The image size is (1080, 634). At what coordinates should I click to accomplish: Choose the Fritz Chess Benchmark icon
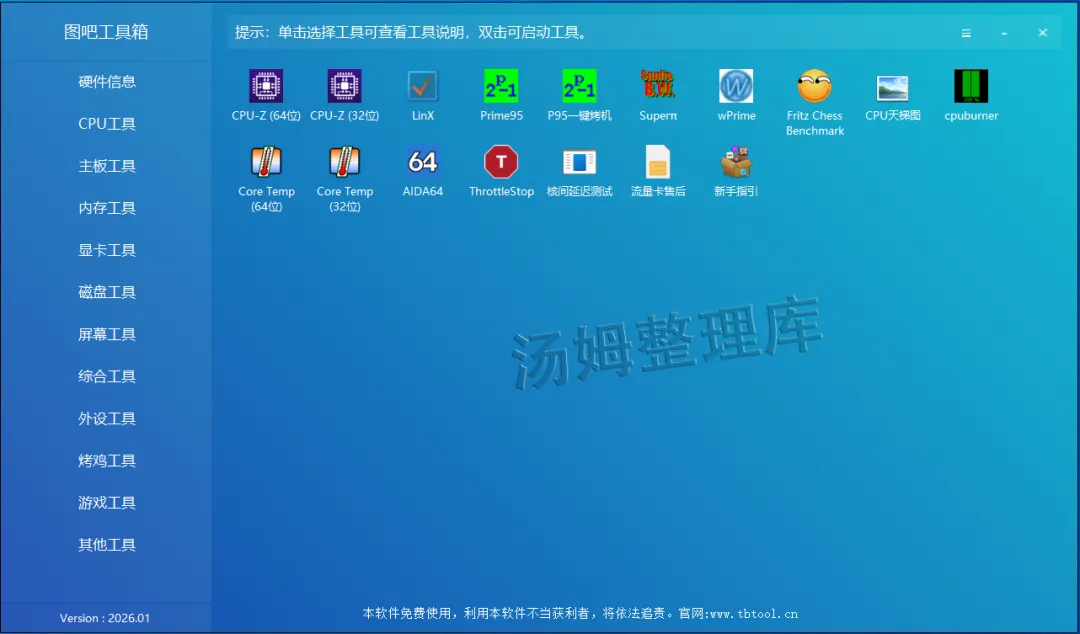(x=815, y=86)
